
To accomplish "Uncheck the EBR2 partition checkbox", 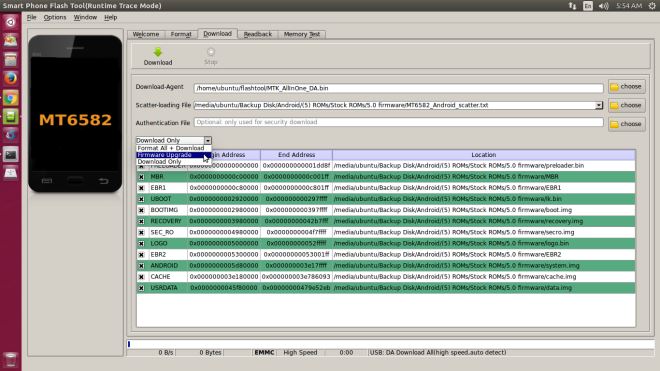I will point(141,255).
